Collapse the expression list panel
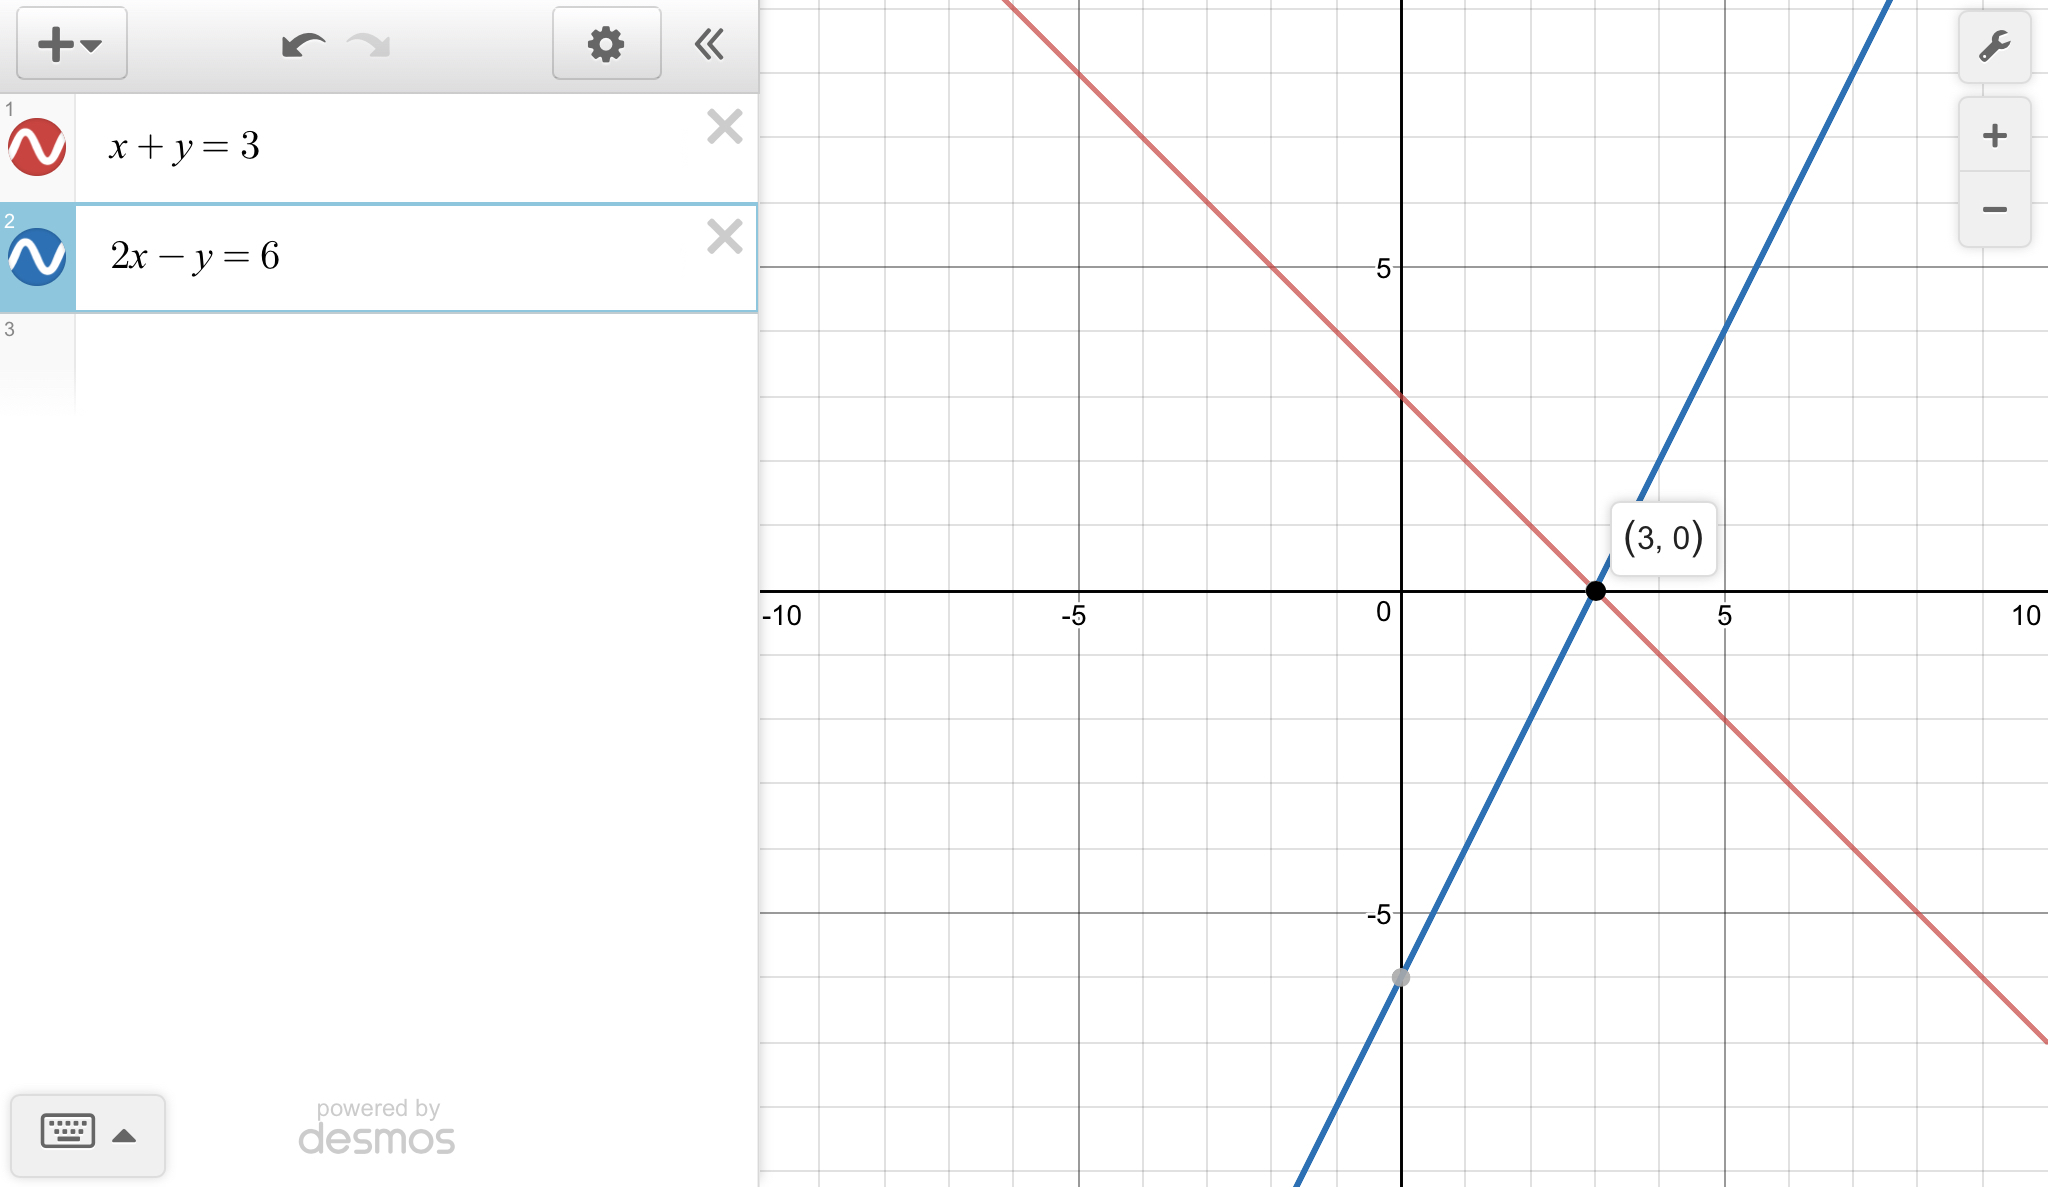 pos(709,44)
